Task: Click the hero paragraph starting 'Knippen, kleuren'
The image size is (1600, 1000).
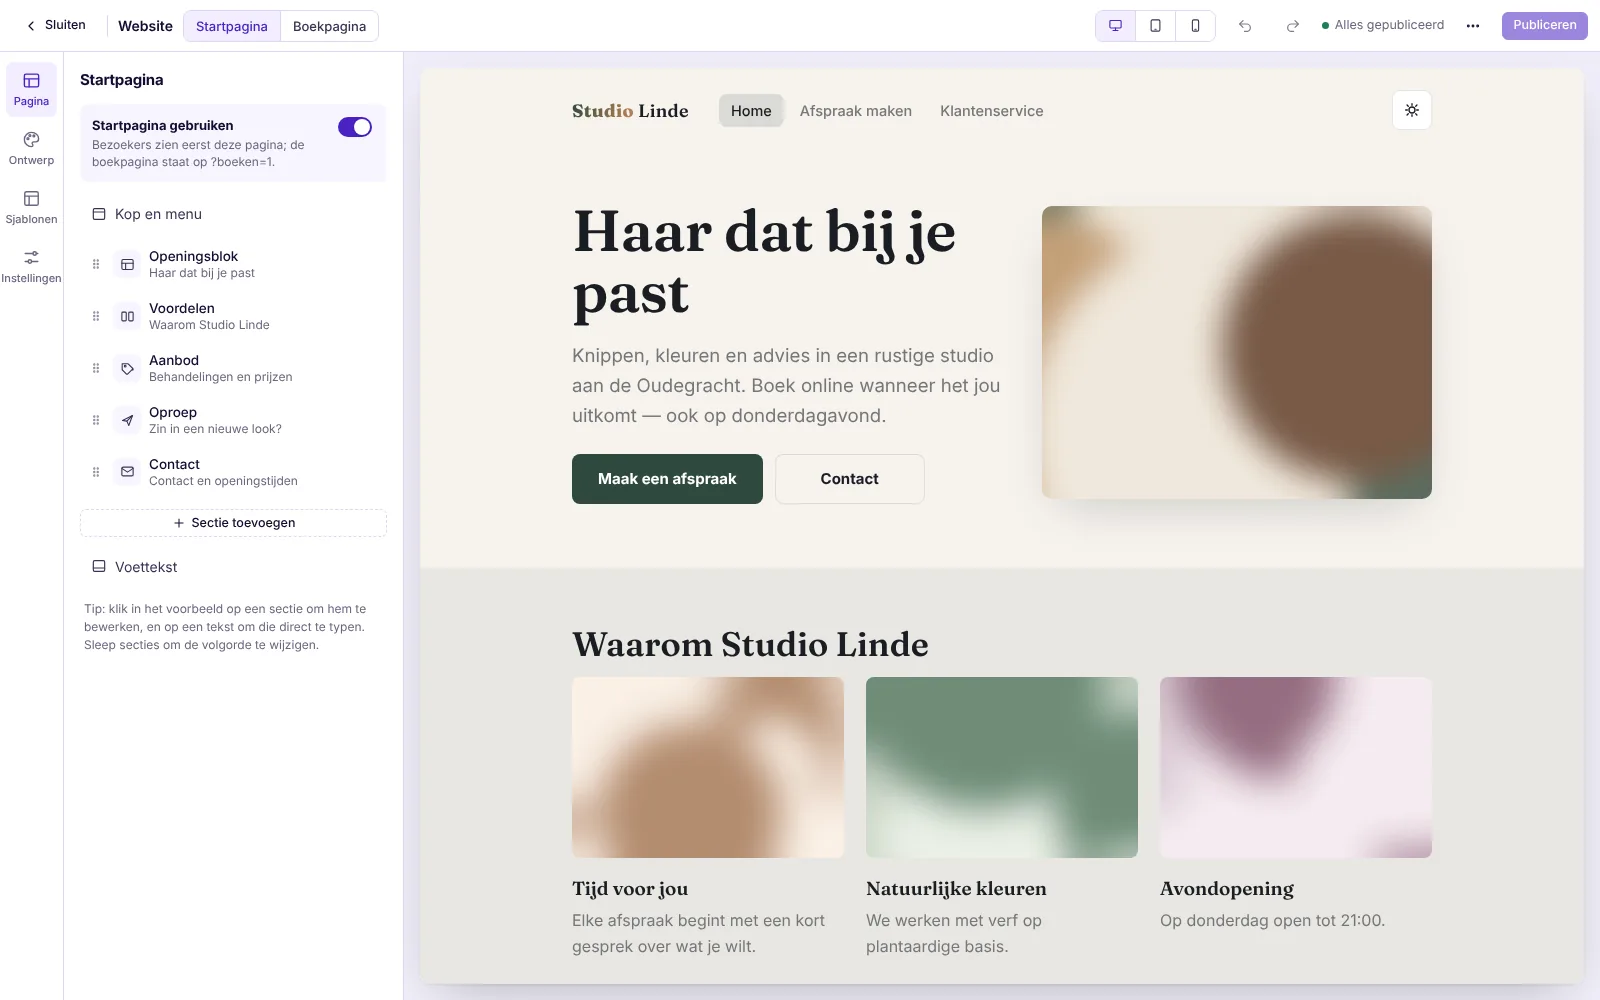Action: (786, 386)
